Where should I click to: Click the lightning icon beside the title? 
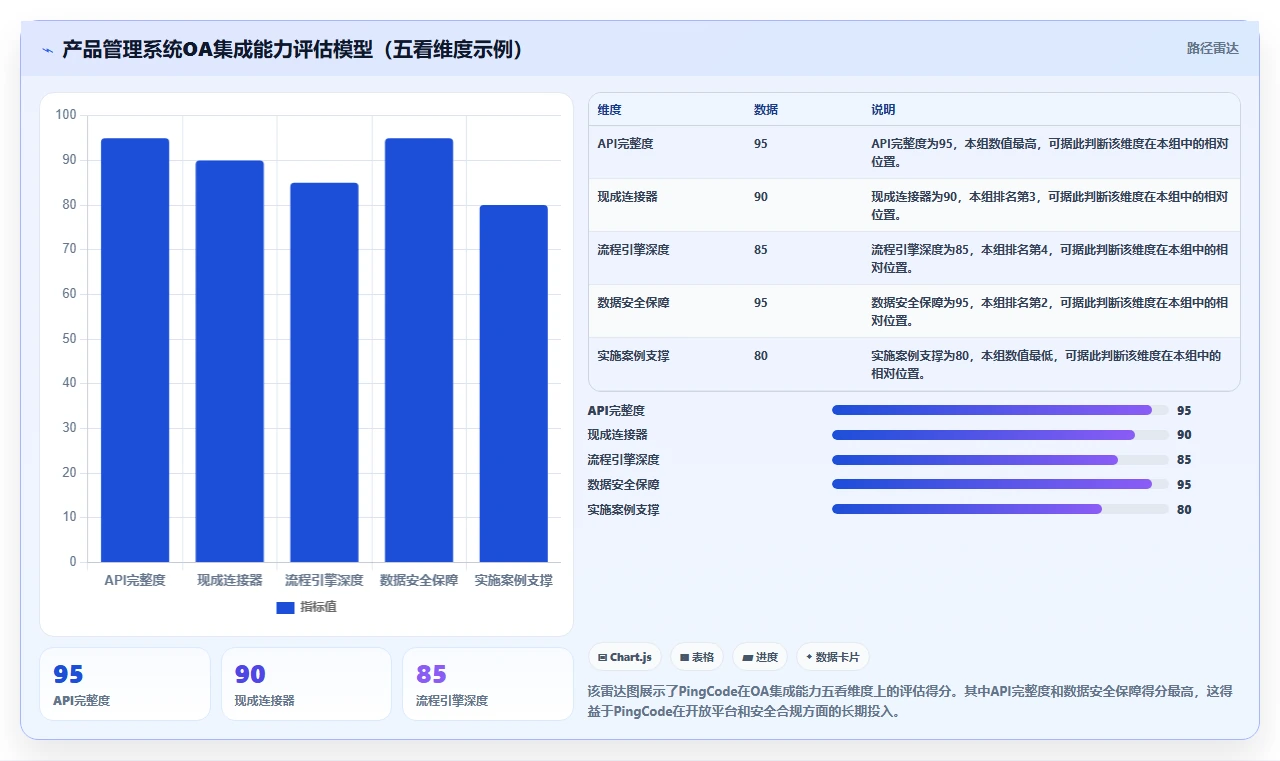47,50
